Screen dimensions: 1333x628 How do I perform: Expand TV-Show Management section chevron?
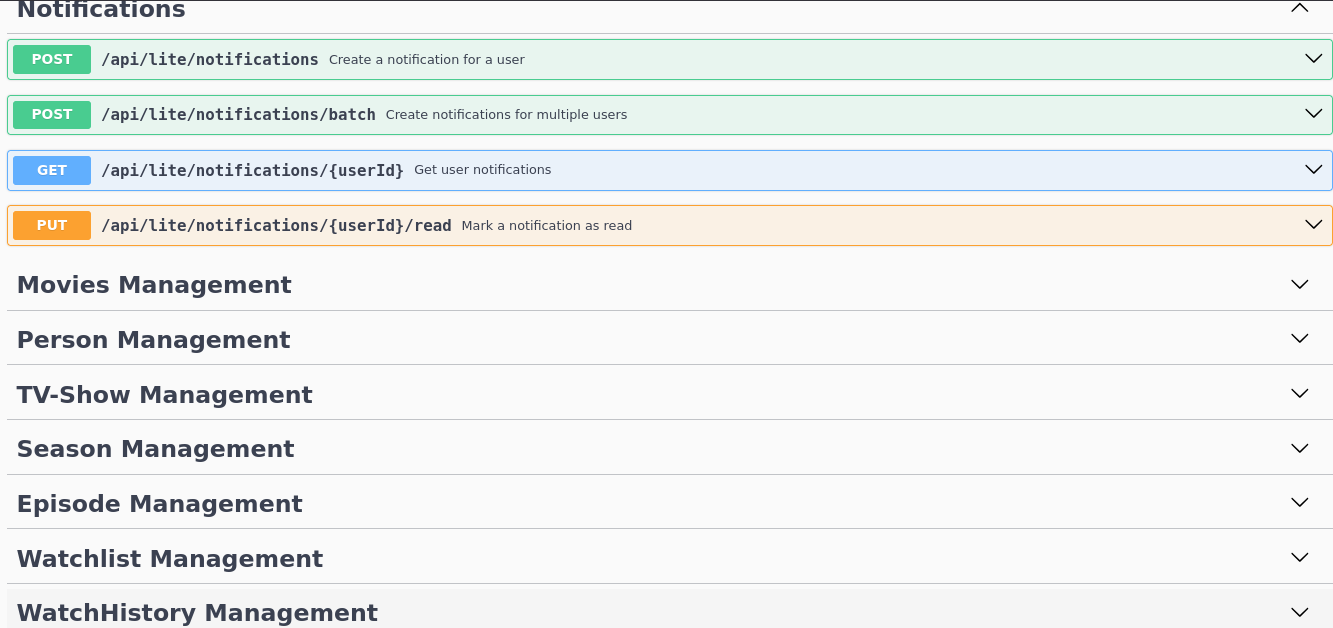[x=1299, y=394]
